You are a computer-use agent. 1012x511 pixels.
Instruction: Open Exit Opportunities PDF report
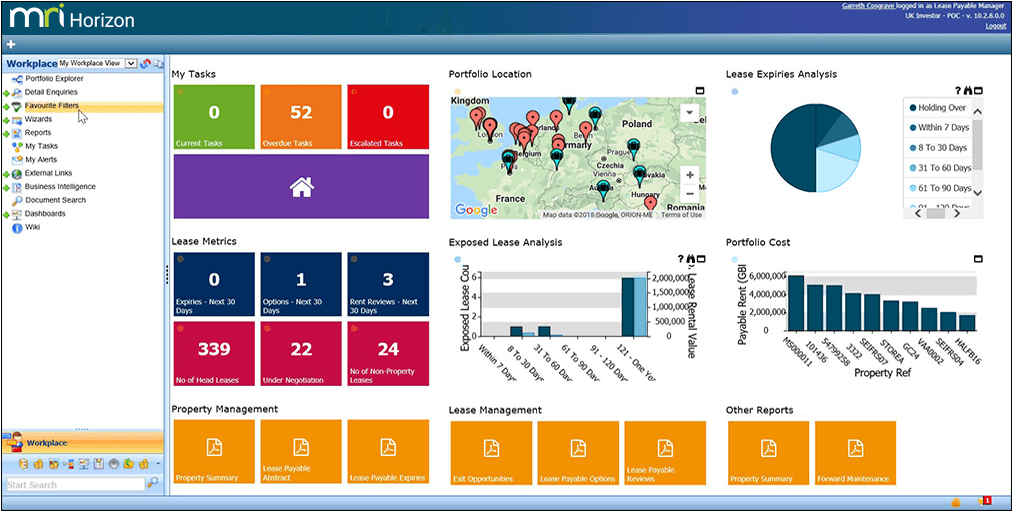492,454
